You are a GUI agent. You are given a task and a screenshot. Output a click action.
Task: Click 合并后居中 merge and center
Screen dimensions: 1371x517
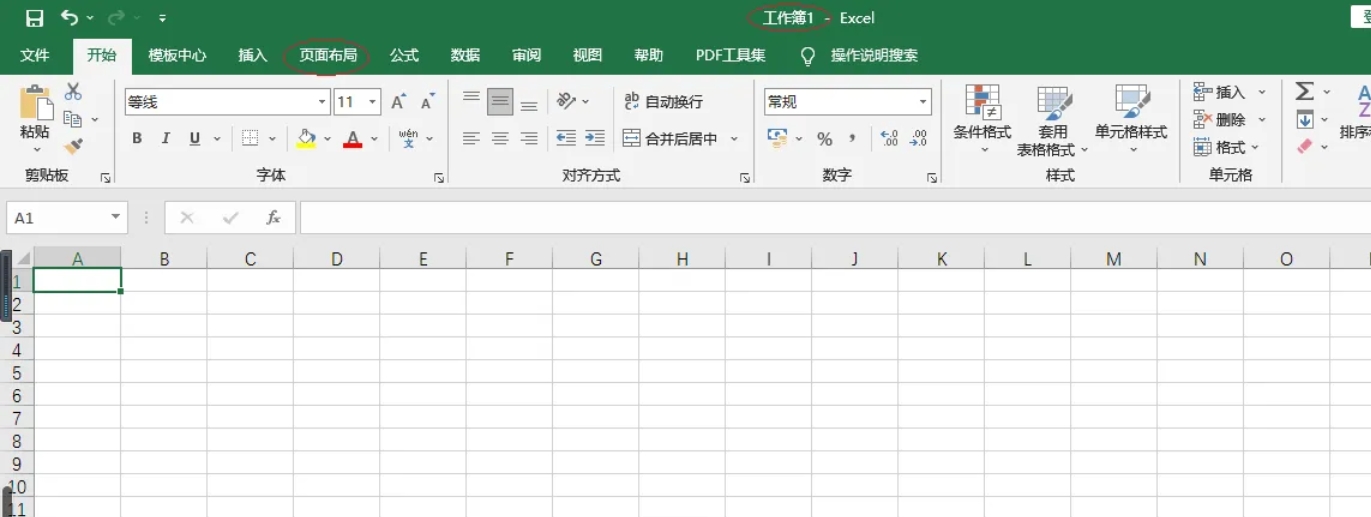click(x=670, y=139)
